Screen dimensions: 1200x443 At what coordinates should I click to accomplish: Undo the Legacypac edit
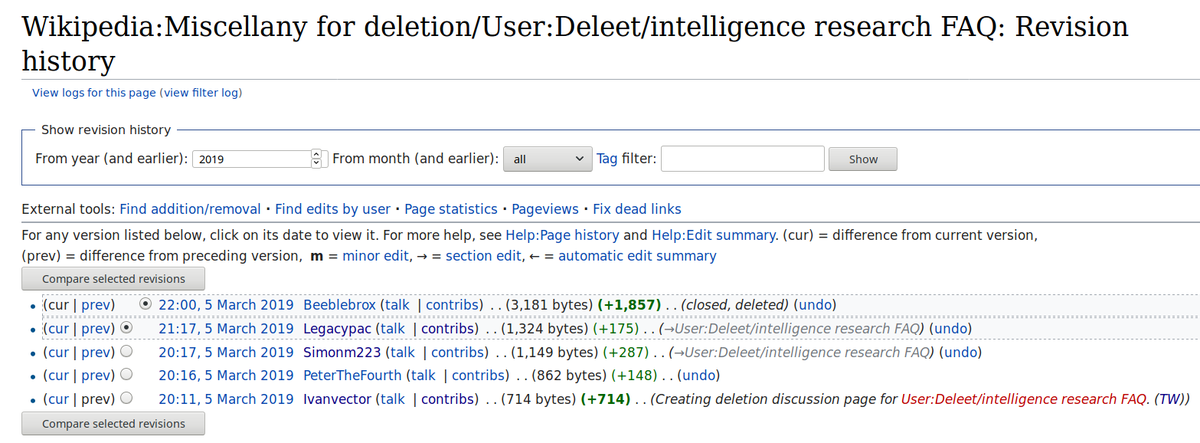[950, 328]
